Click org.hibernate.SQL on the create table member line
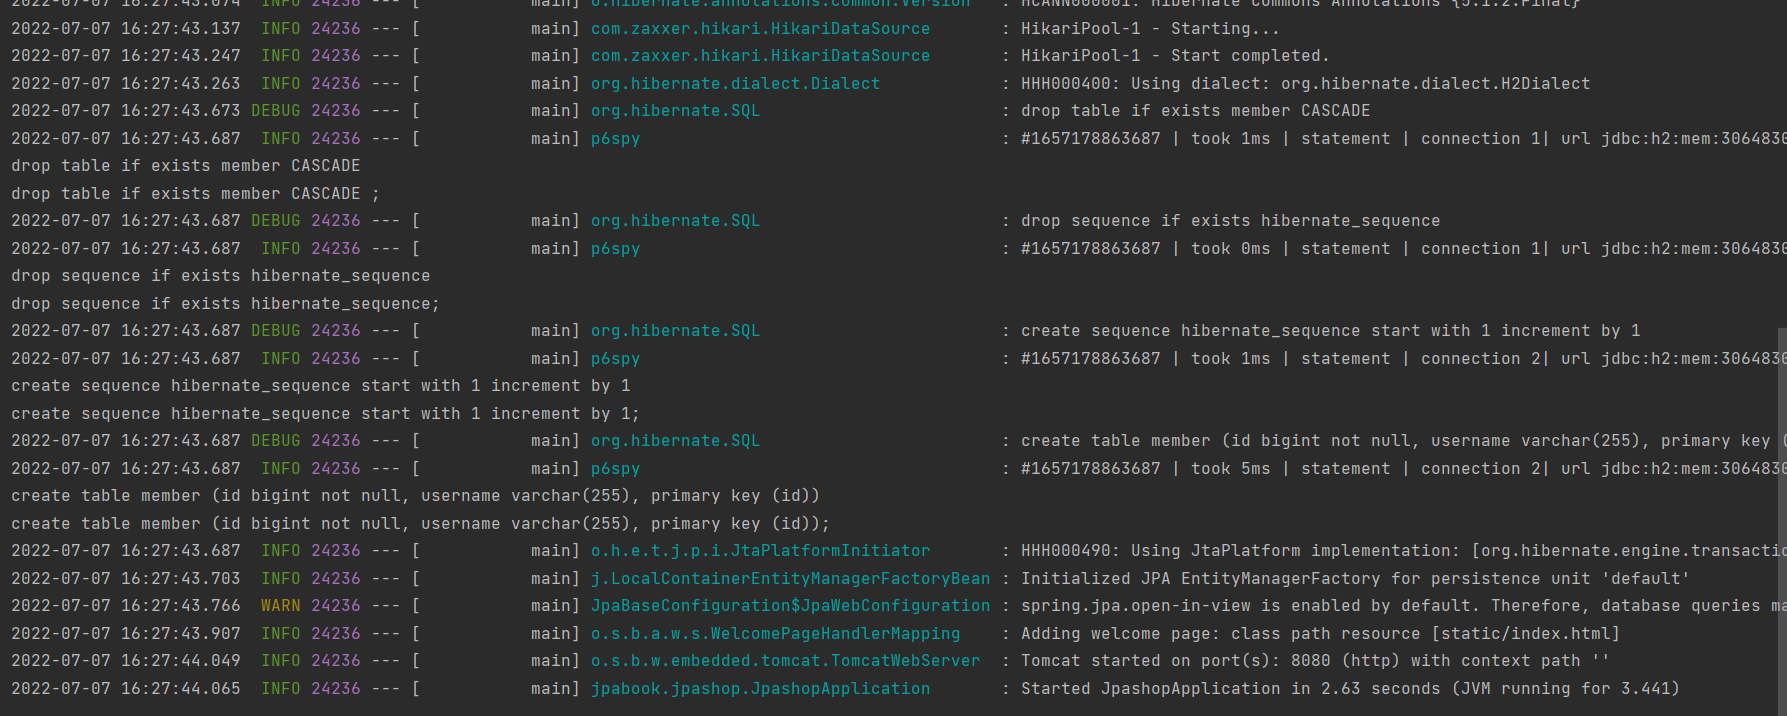The width and height of the screenshot is (1787, 716). coord(675,441)
